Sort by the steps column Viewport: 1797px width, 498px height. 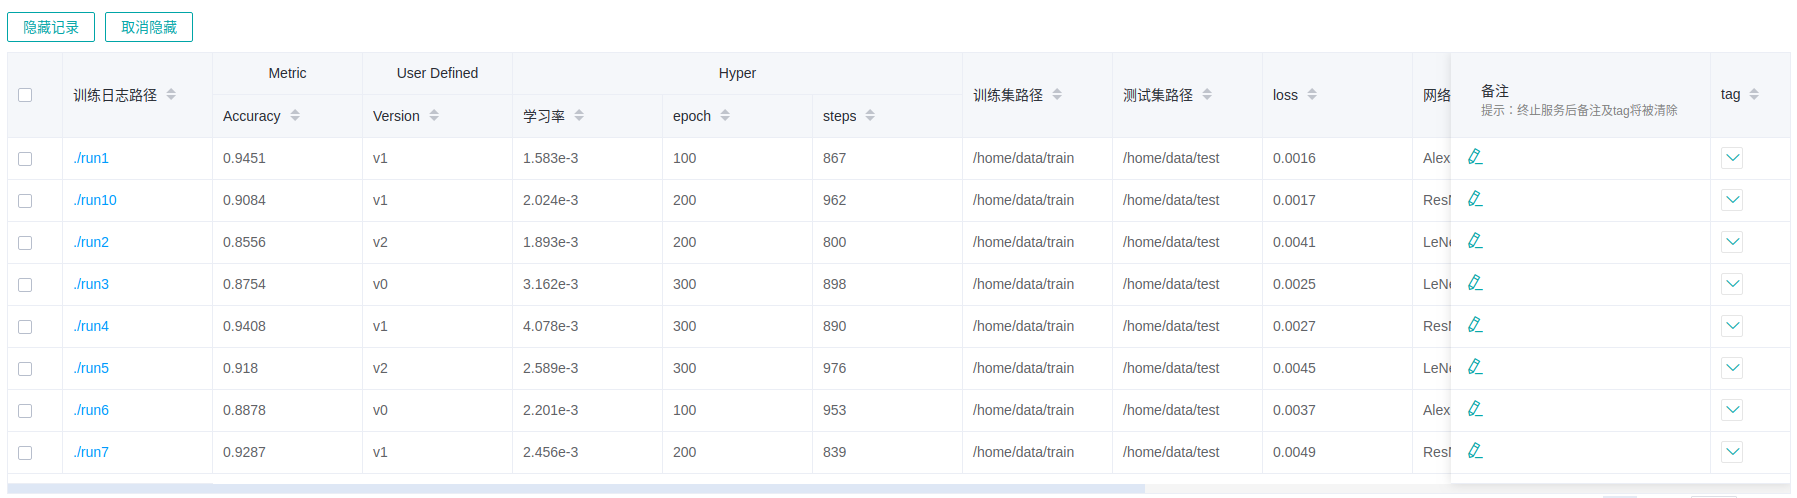[870, 116]
